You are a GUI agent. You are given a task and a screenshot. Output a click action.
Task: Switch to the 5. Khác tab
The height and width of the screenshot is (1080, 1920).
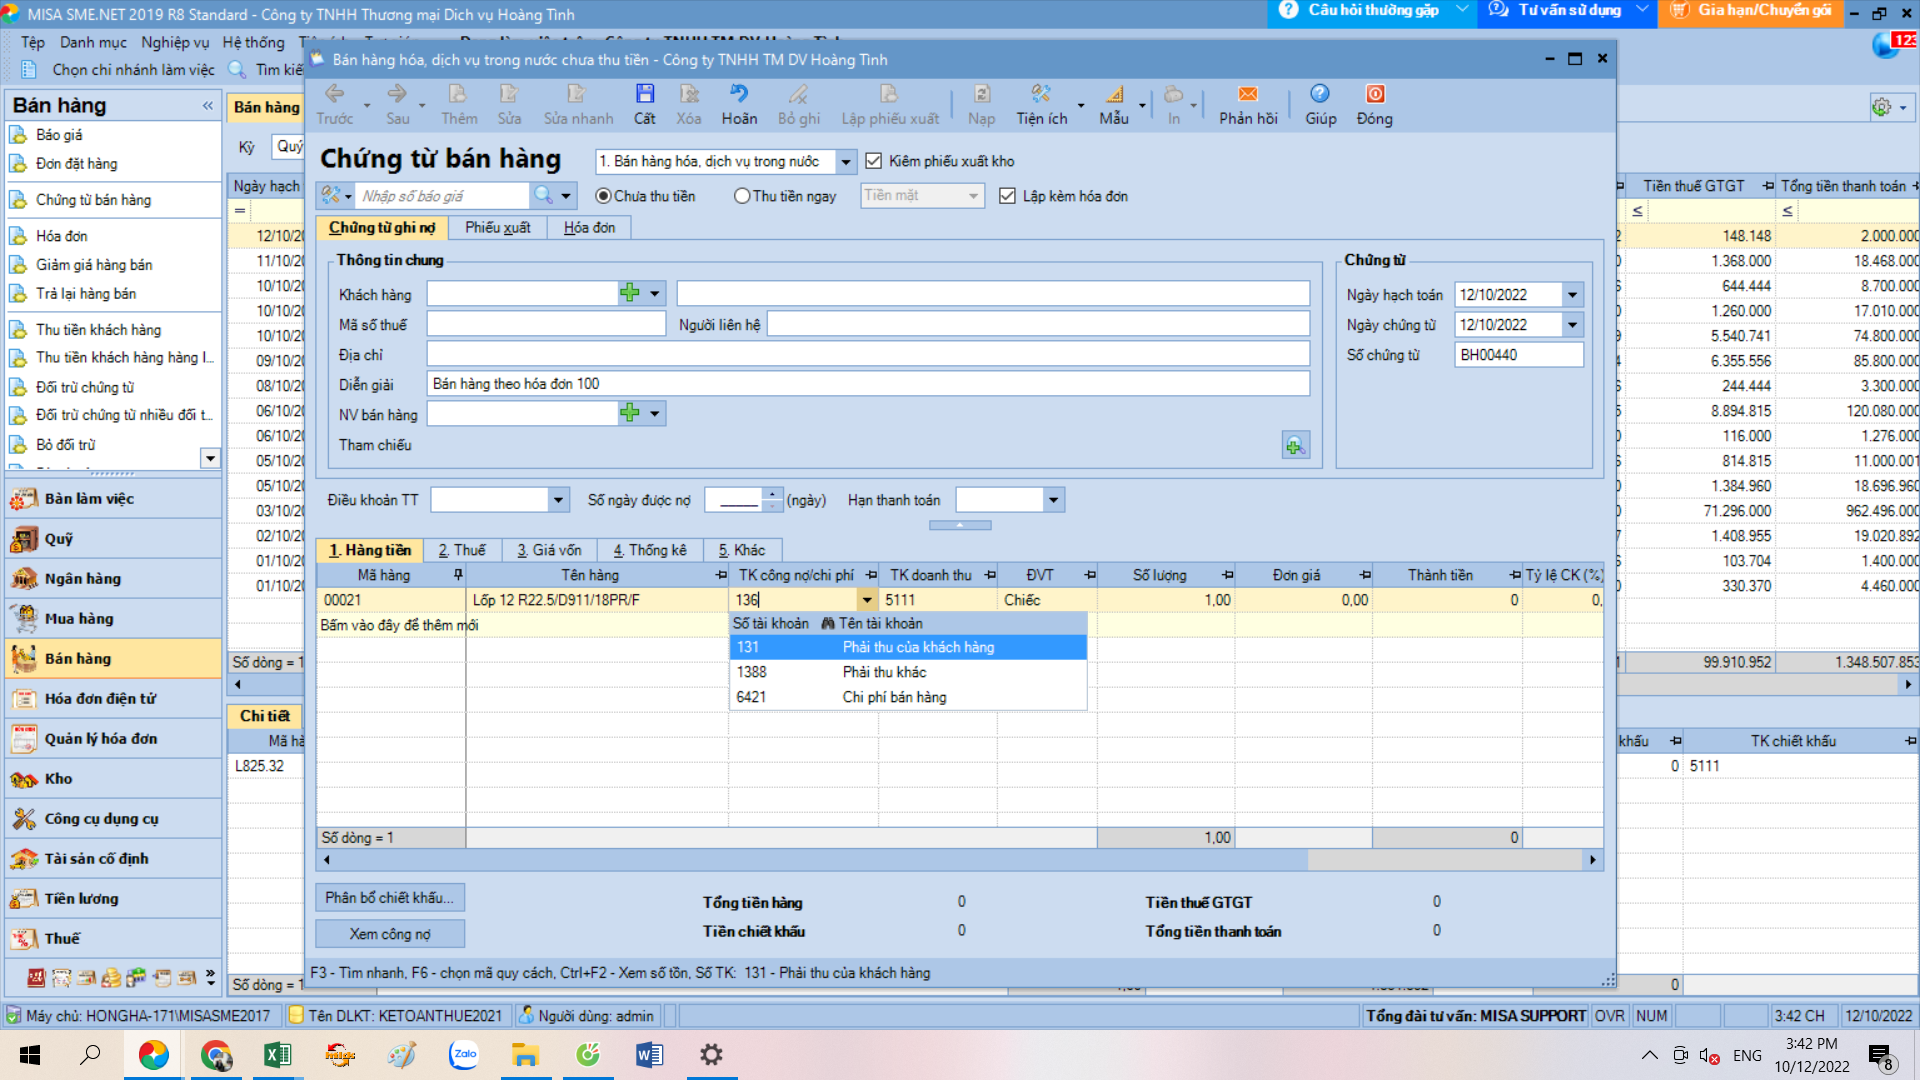click(742, 550)
